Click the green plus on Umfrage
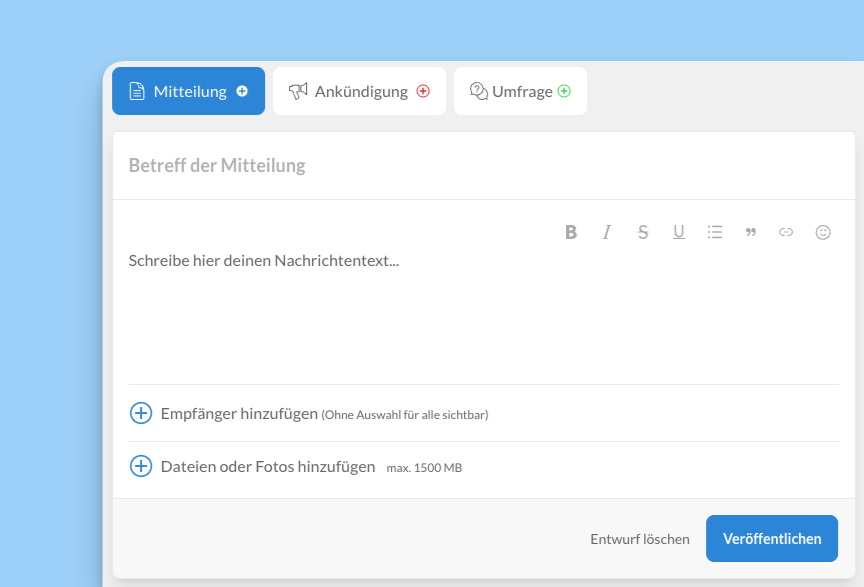 (x=564, y=91)
